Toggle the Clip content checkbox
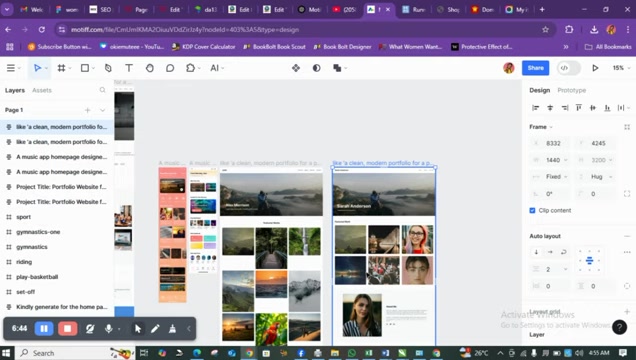This screenshot has width=636, height=360. click(x=532, y=210)
